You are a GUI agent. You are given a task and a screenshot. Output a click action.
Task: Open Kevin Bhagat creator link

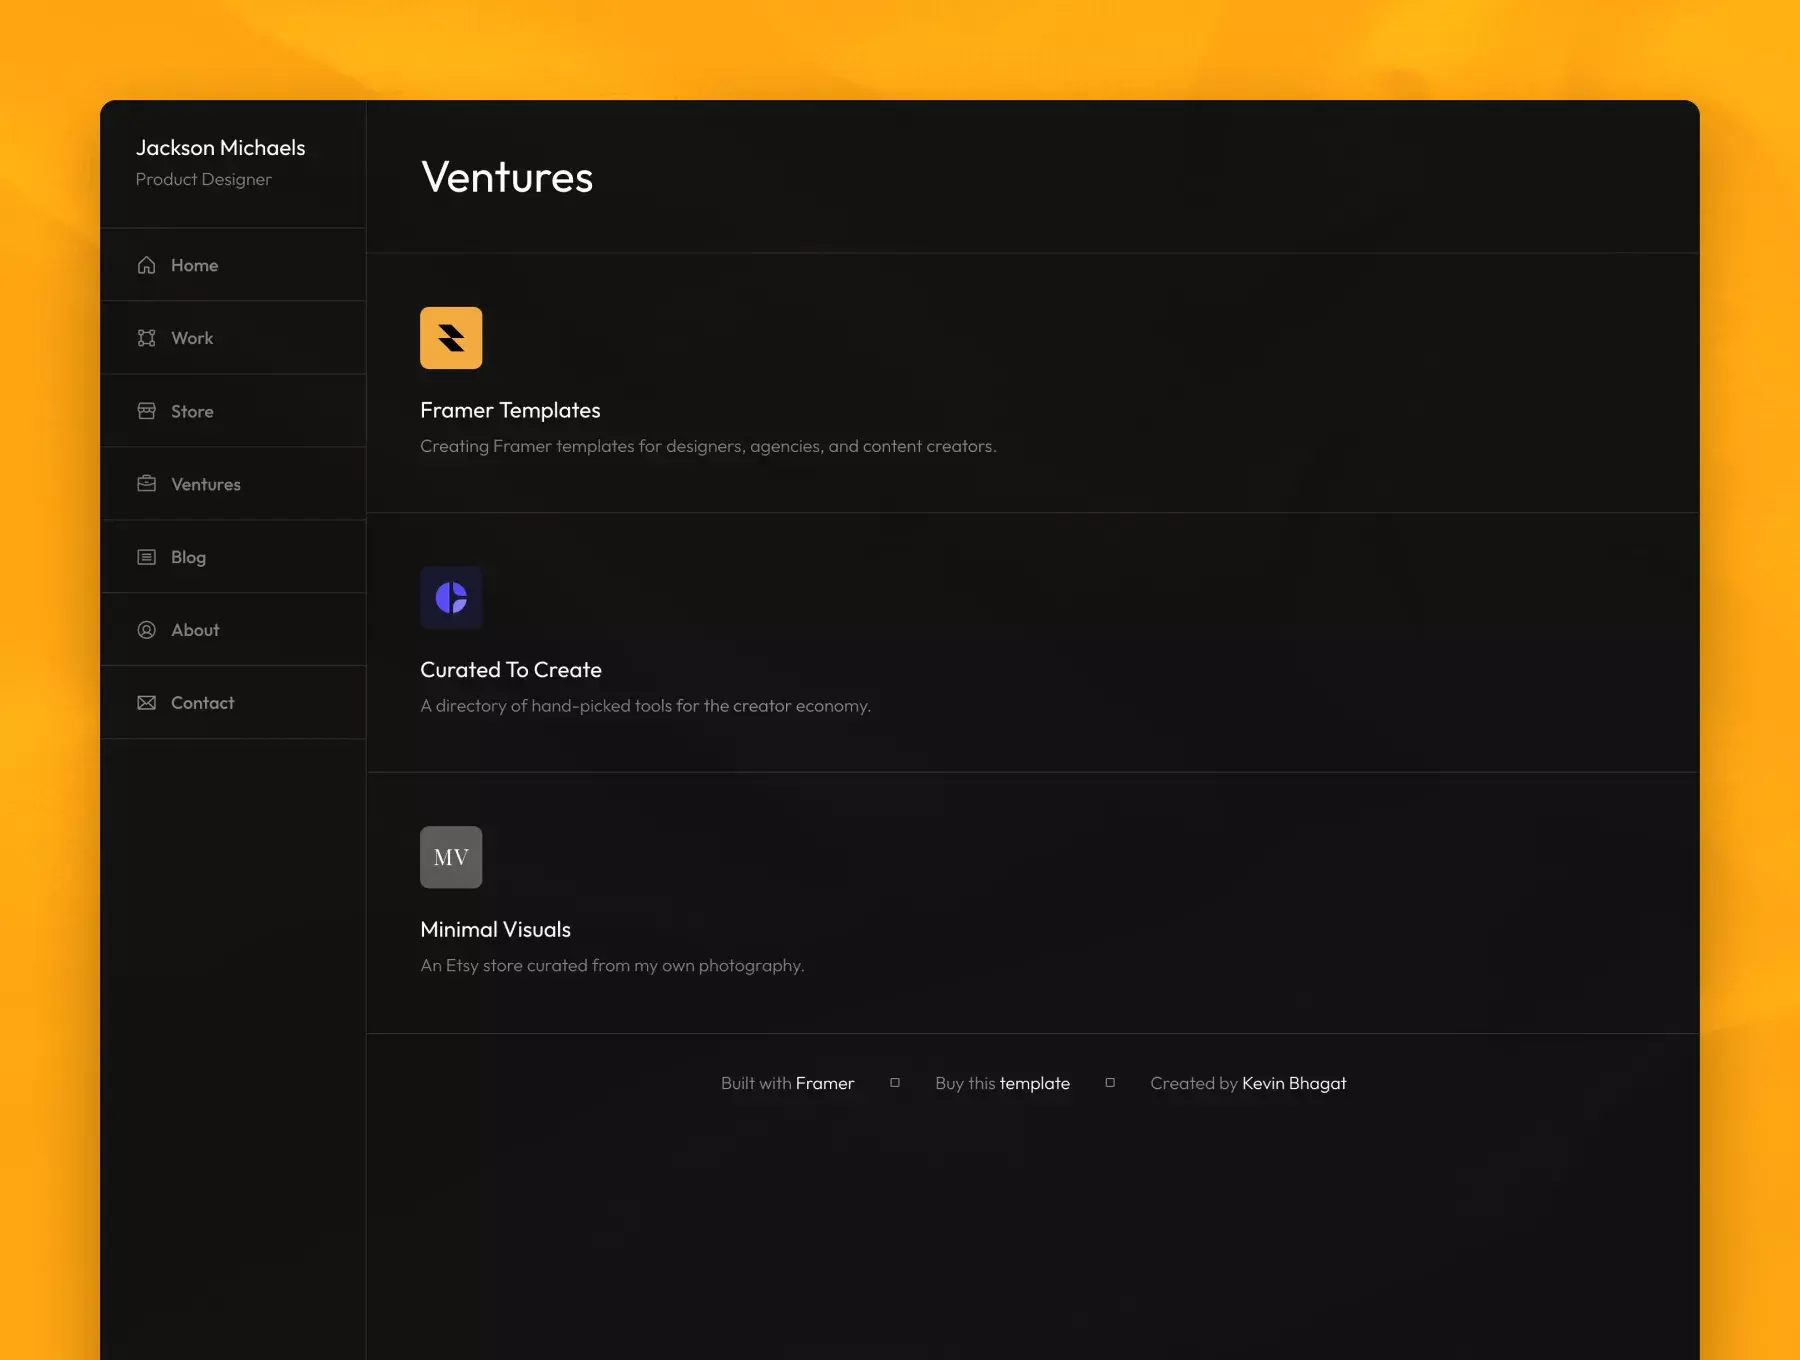coord(1294,1083)
